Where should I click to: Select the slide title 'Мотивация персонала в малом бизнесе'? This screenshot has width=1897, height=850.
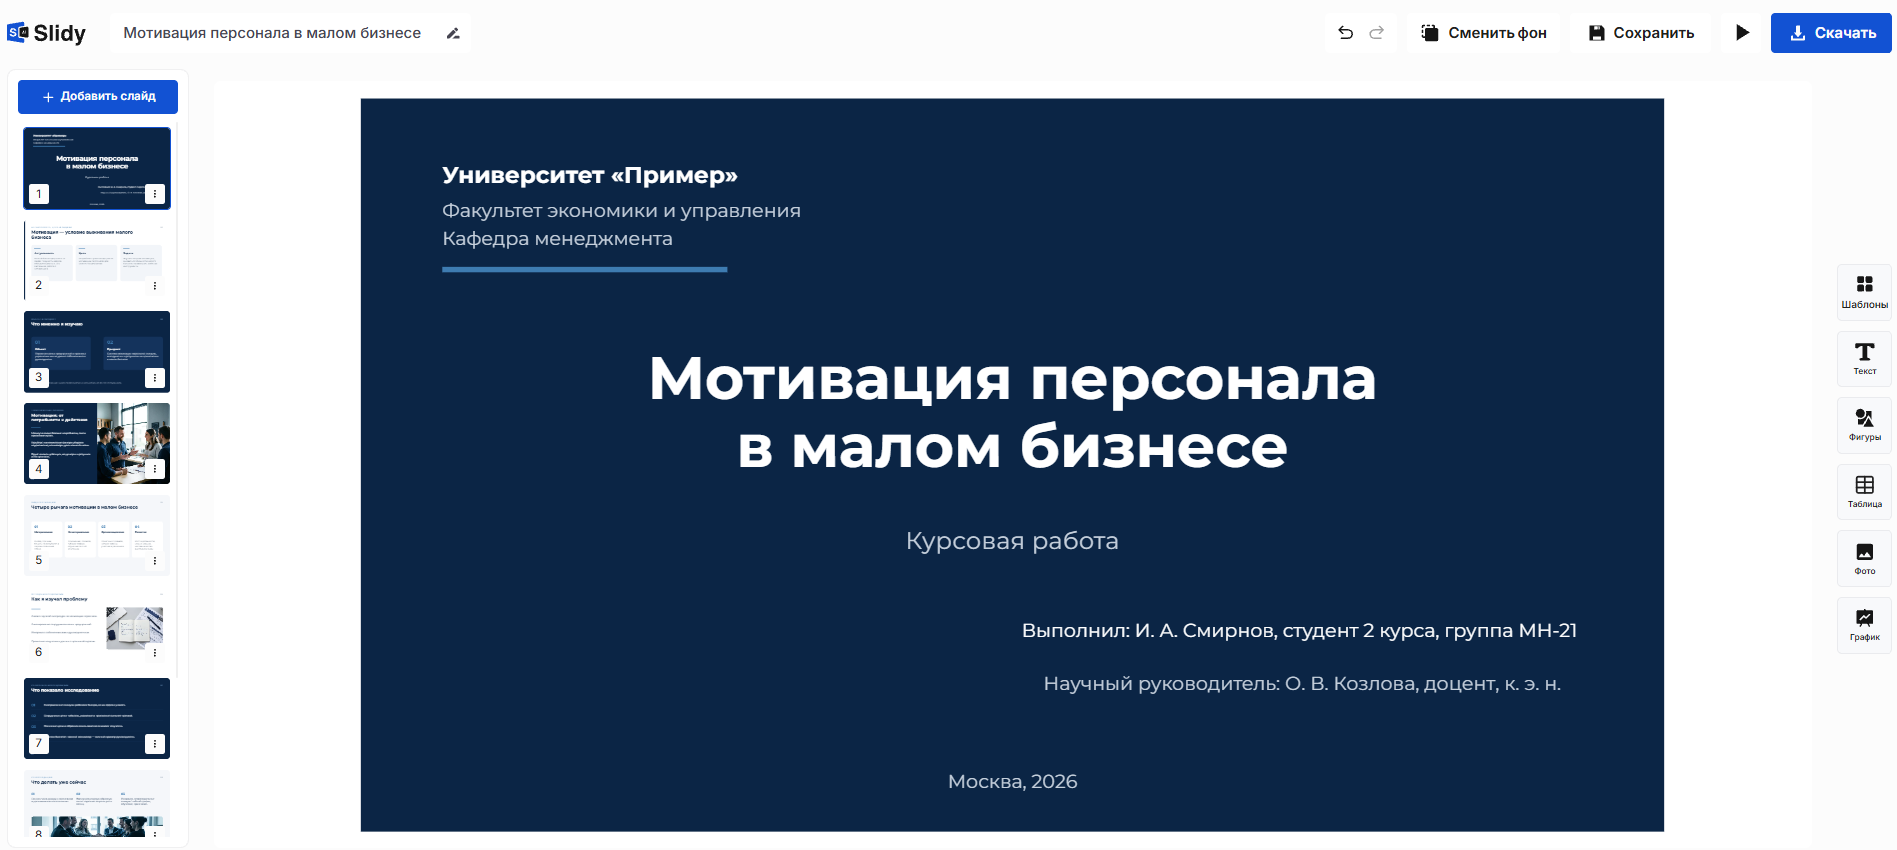pos(1012,412)
